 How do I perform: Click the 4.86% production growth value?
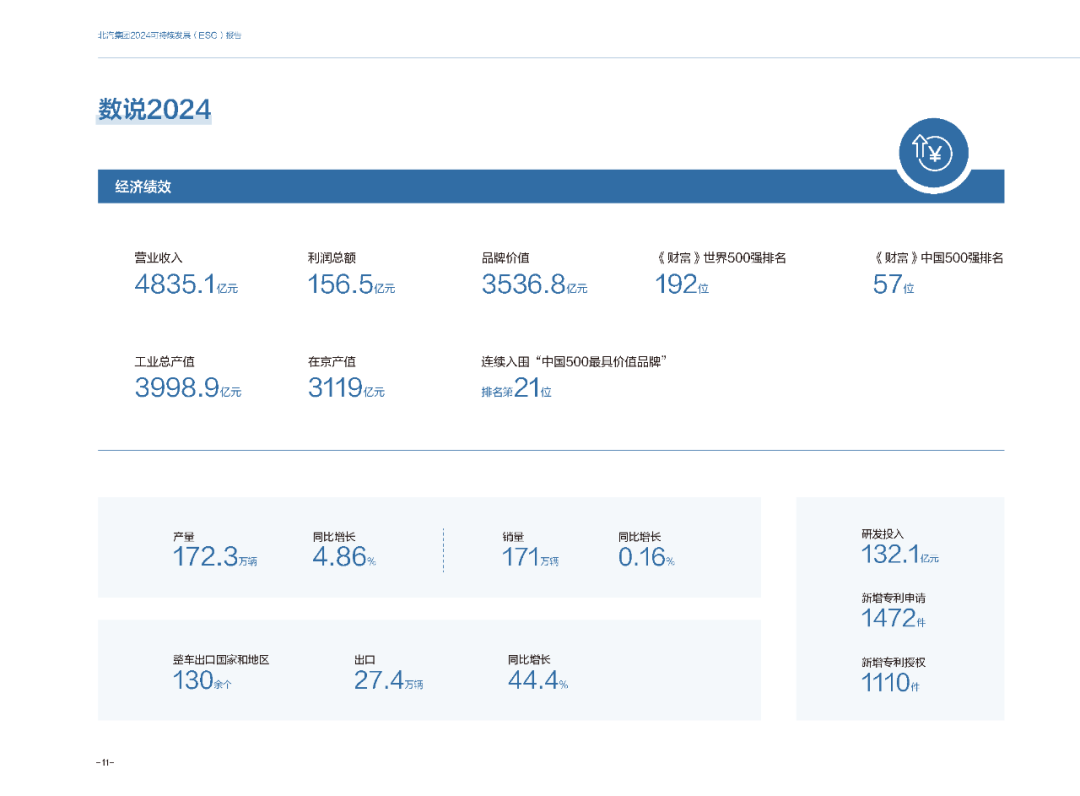[344, 556]
